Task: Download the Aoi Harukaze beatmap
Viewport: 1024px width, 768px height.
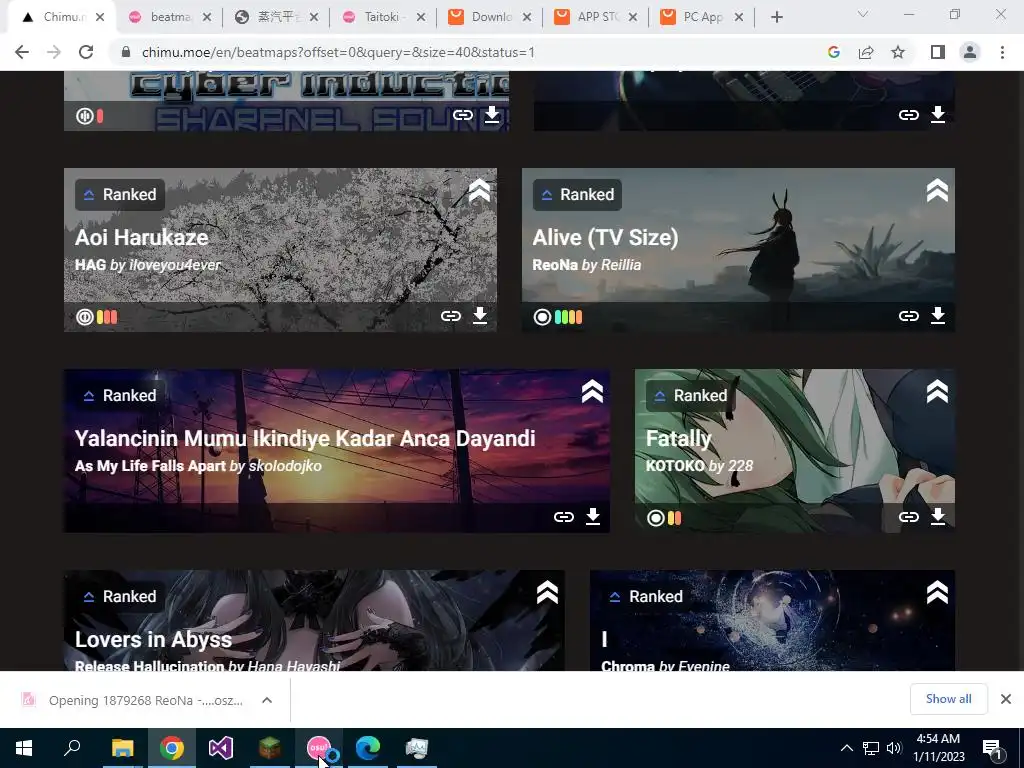Action: [x=480, y=315]
